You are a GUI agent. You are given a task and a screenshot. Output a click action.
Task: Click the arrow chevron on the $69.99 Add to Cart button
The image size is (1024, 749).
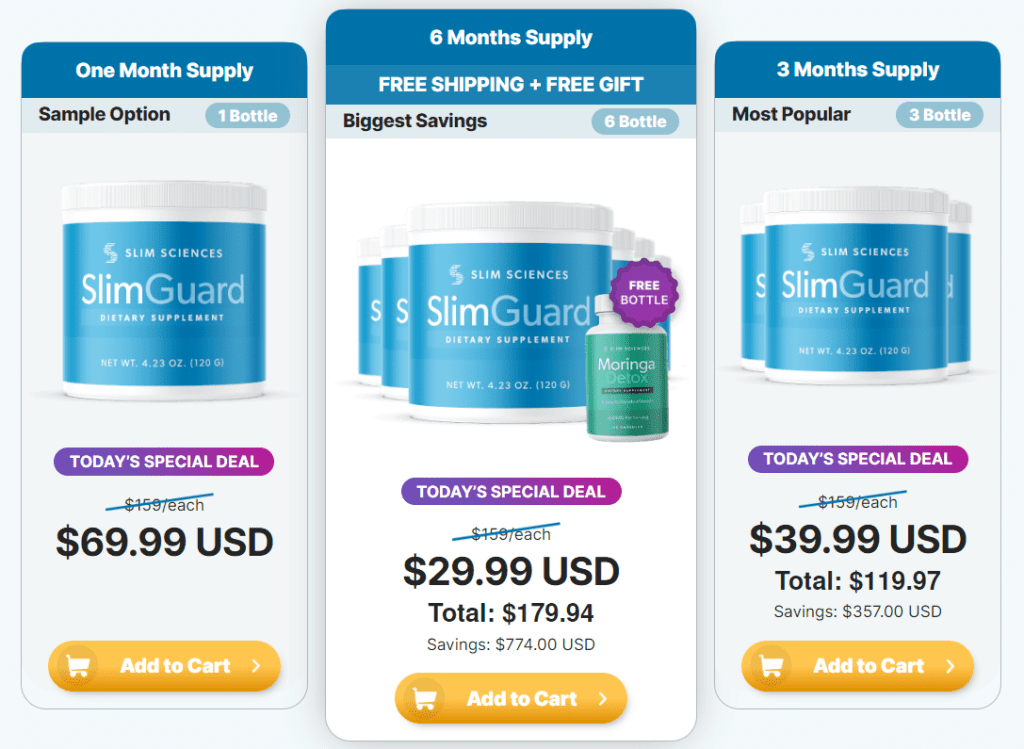(x=256, y=666)
